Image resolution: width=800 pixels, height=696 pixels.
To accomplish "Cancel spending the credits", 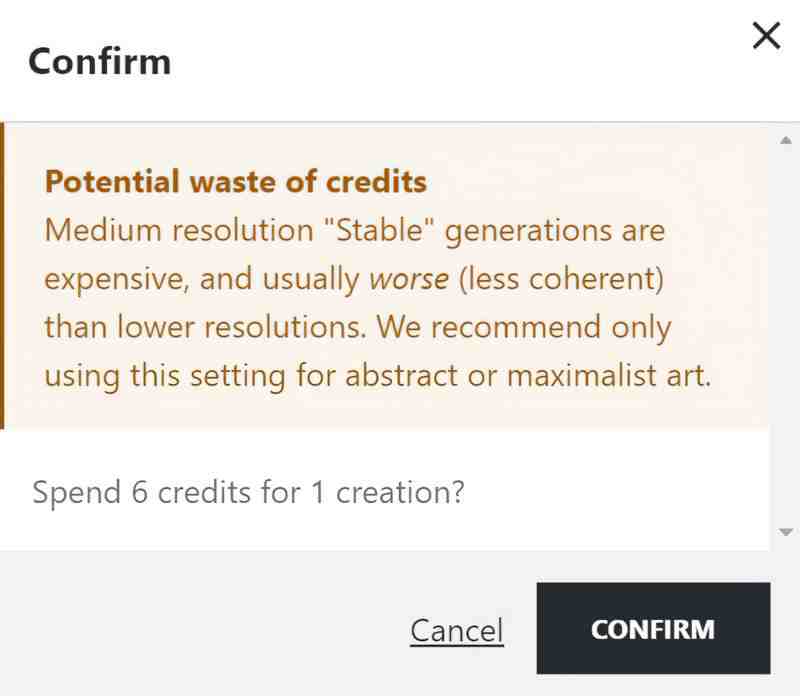I will click(x=457, y=631).
